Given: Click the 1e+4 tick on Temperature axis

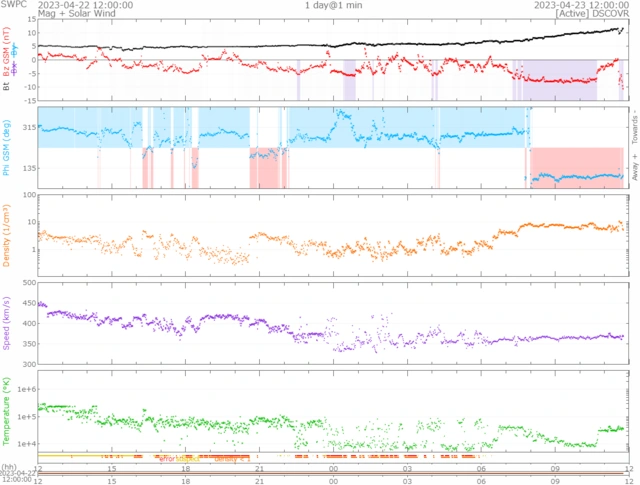Looking at the screenshot, I should pos(27,444).
